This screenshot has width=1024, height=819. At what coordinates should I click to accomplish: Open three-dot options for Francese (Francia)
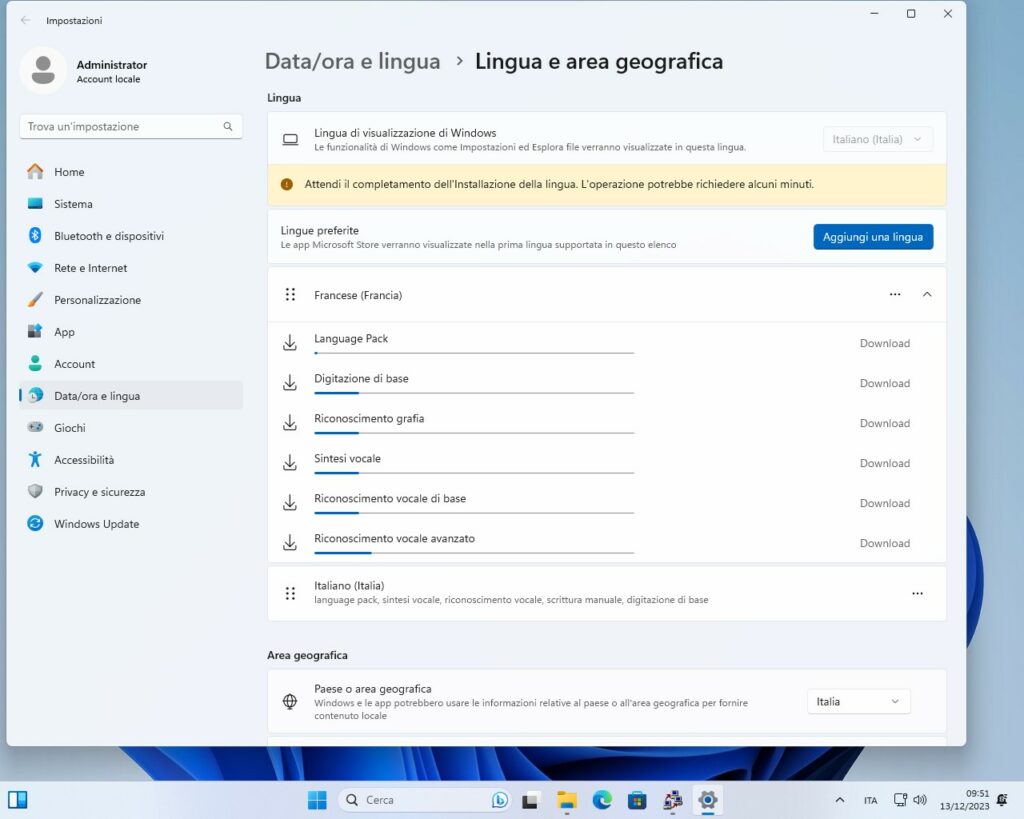[895, 295]
